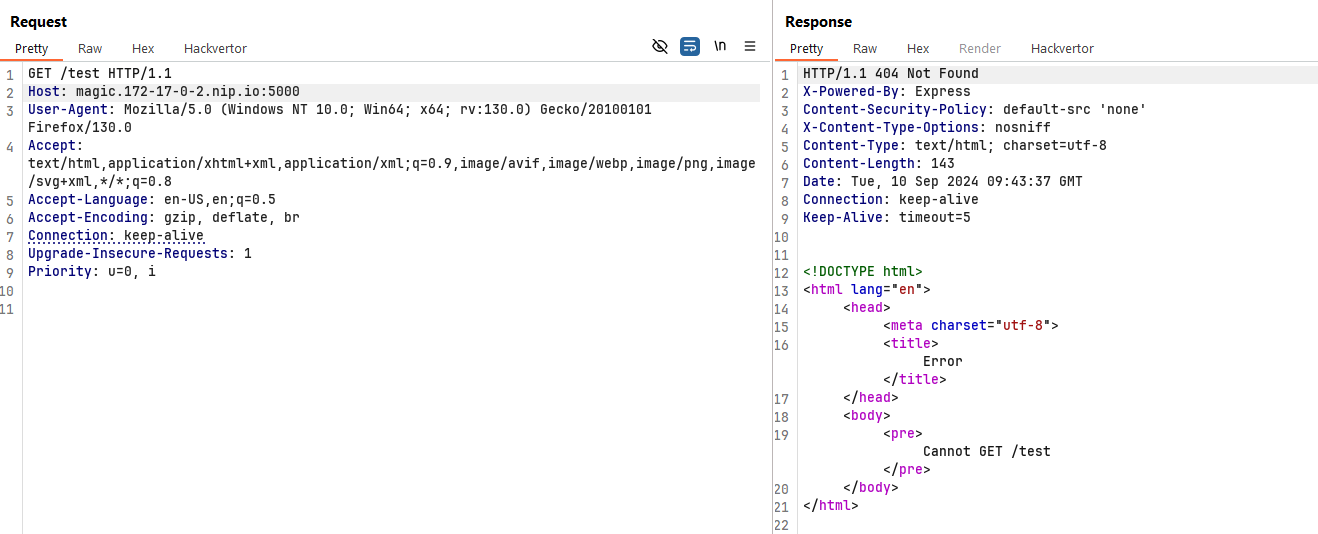Select the Request Pretty tab
1318x534 pixels.
[32, 48]
